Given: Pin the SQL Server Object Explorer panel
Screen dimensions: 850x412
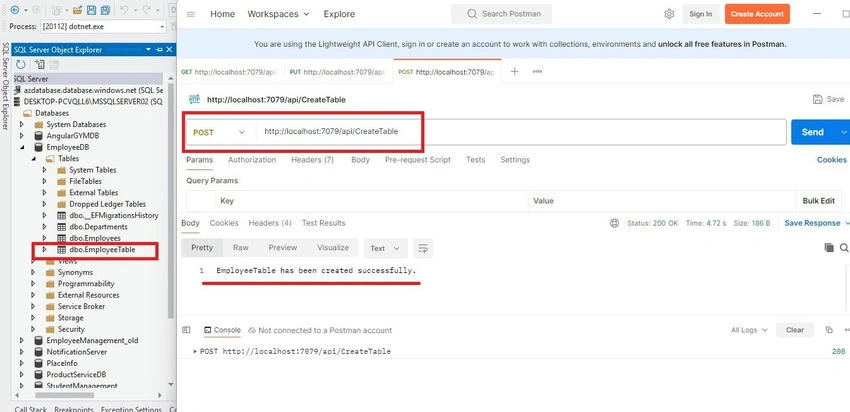Looking at the screenshot, I should pyautogui.click(x=159, y=50).
